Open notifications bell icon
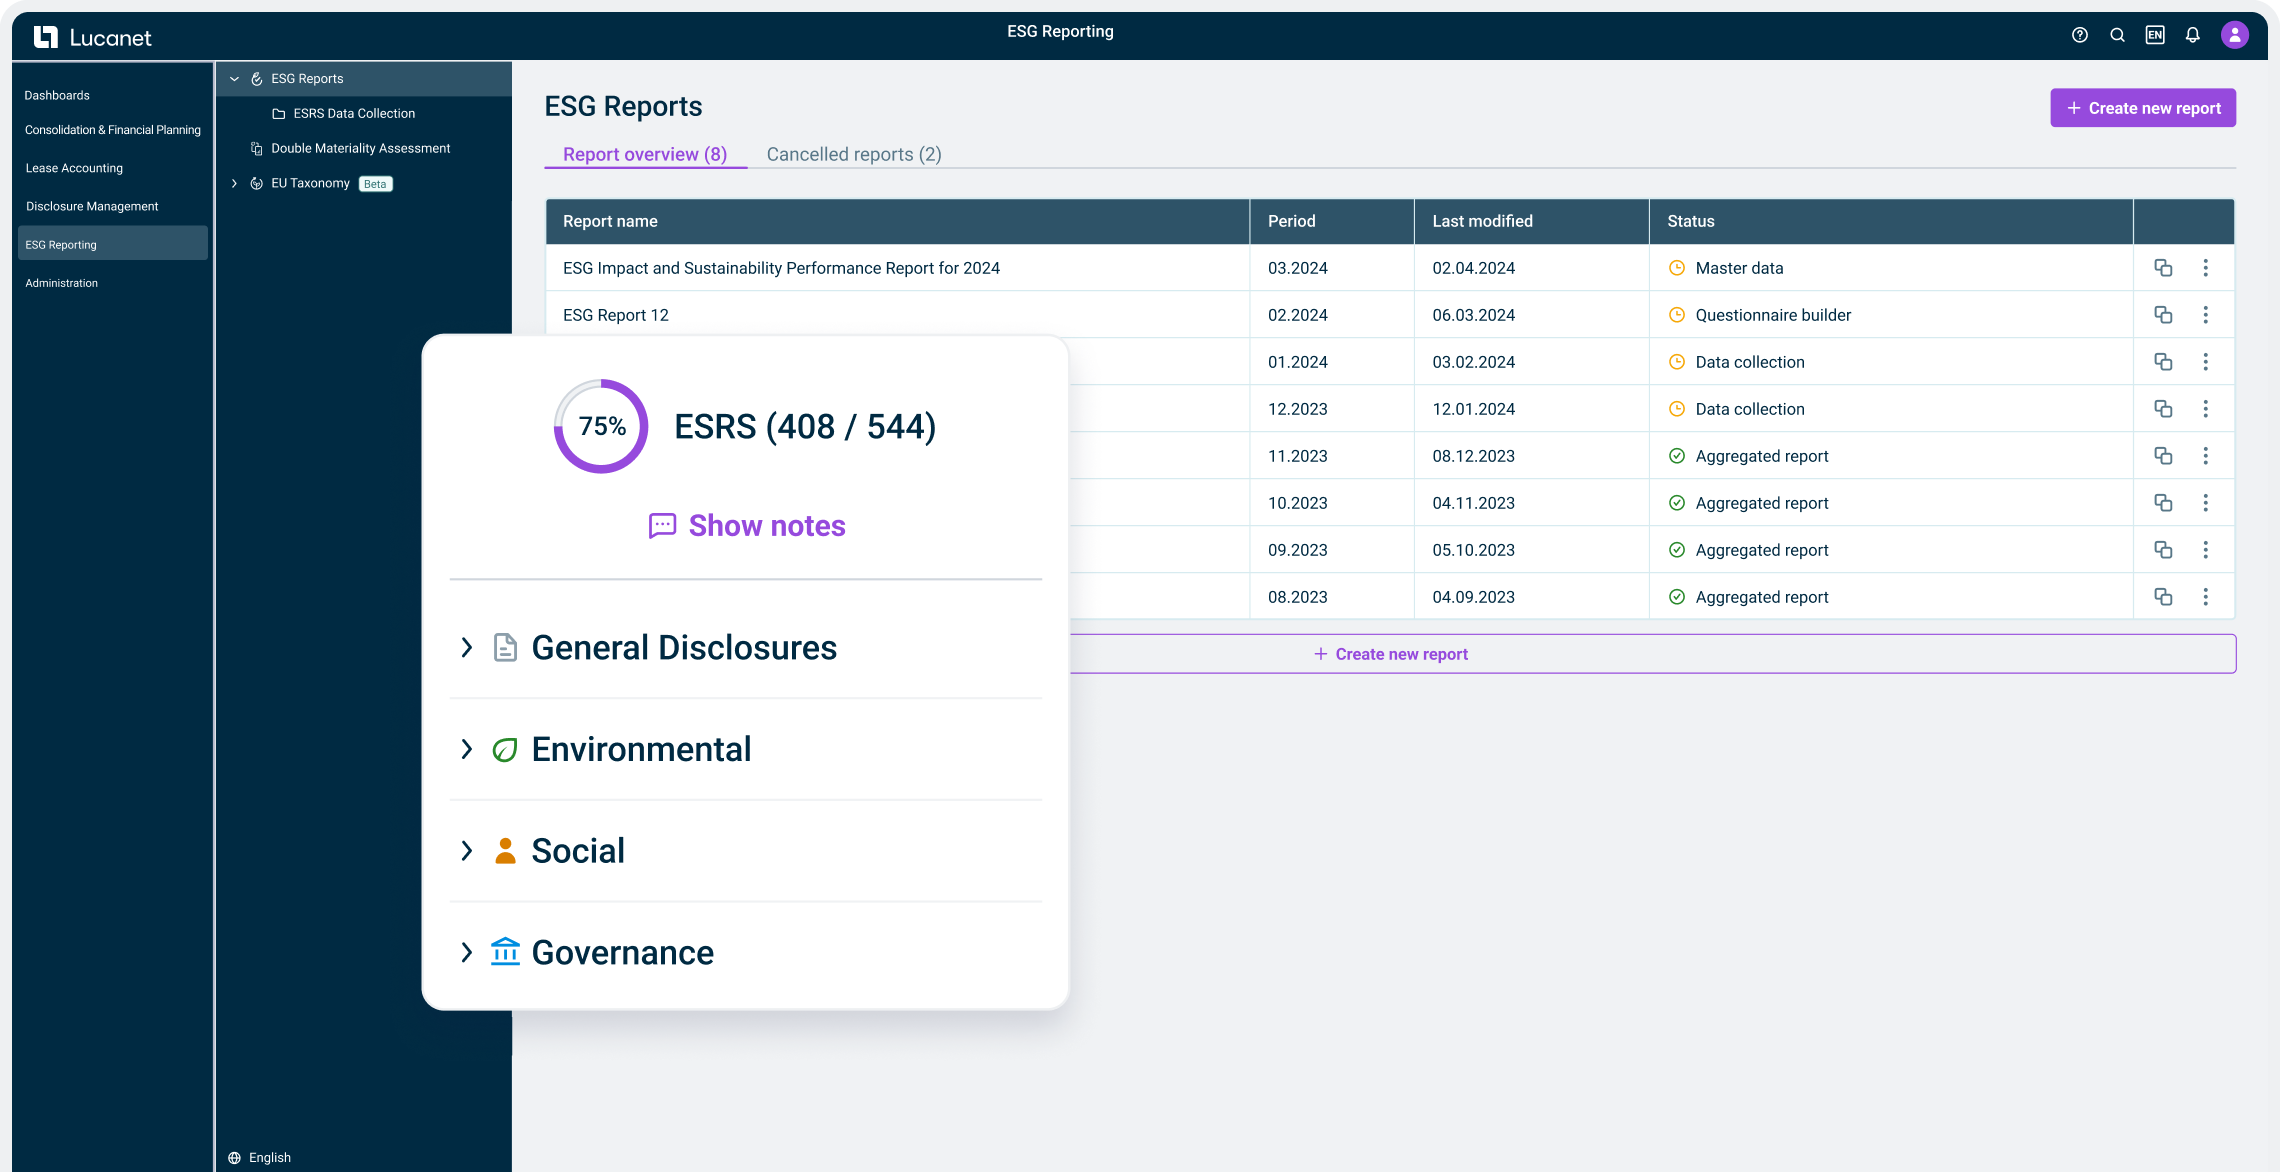Viewport: 2280px width, 1172px height. click(2193, 35)
